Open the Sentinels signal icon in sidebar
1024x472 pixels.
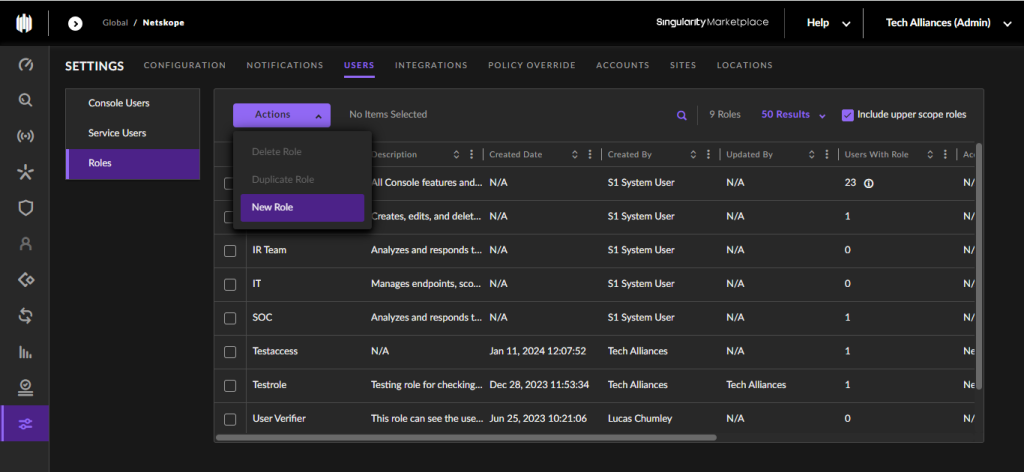25,136
